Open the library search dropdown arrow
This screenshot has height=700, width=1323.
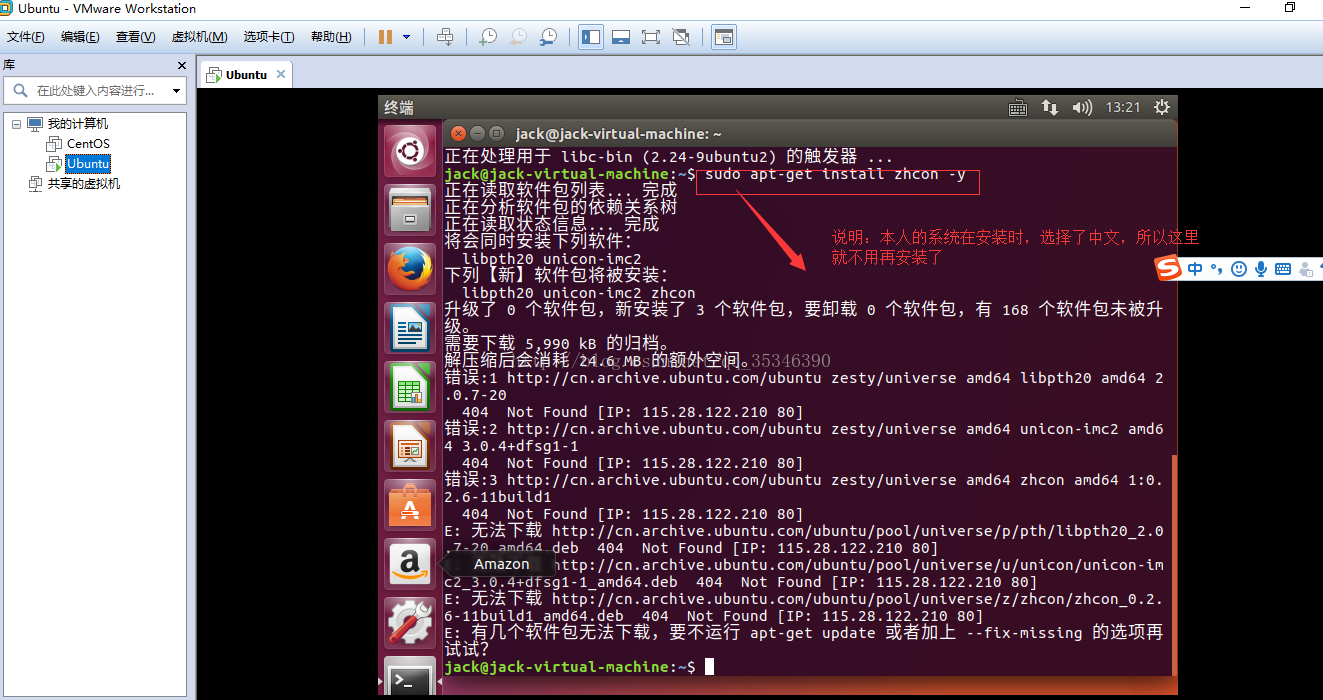(x=177, y=91)
